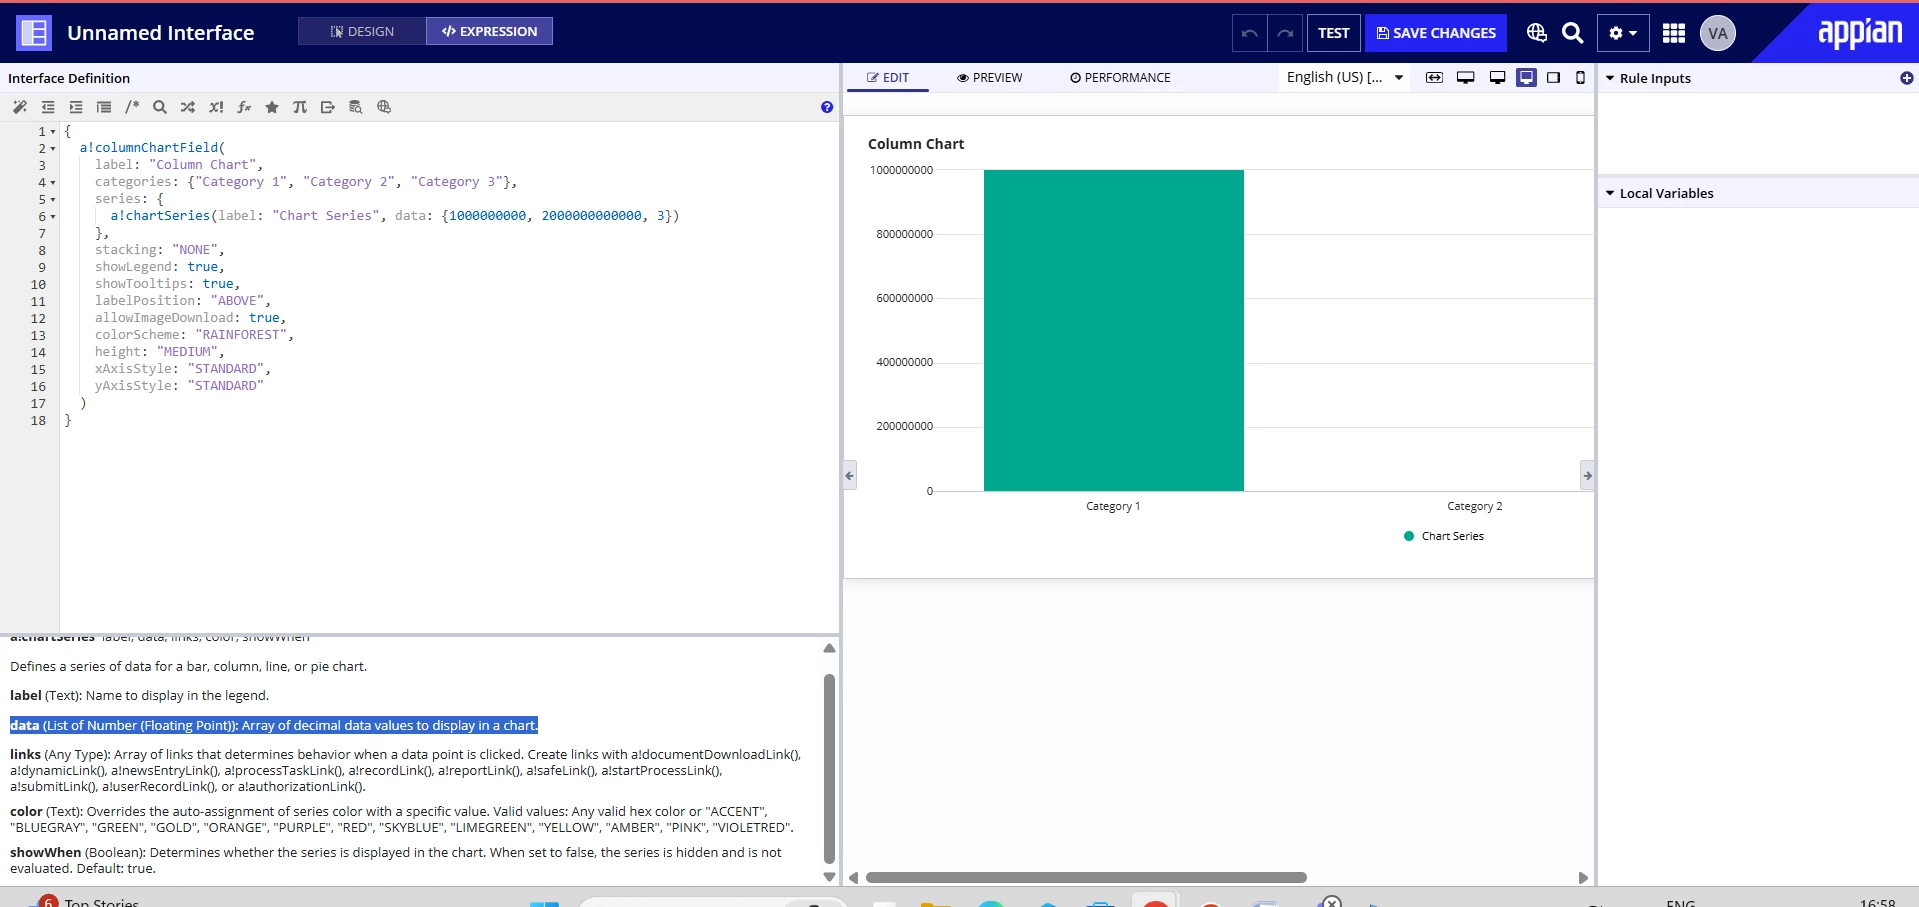Click the documentation panel vertical scrollbar
1919x907 pixels.
(x=829, y=768)
